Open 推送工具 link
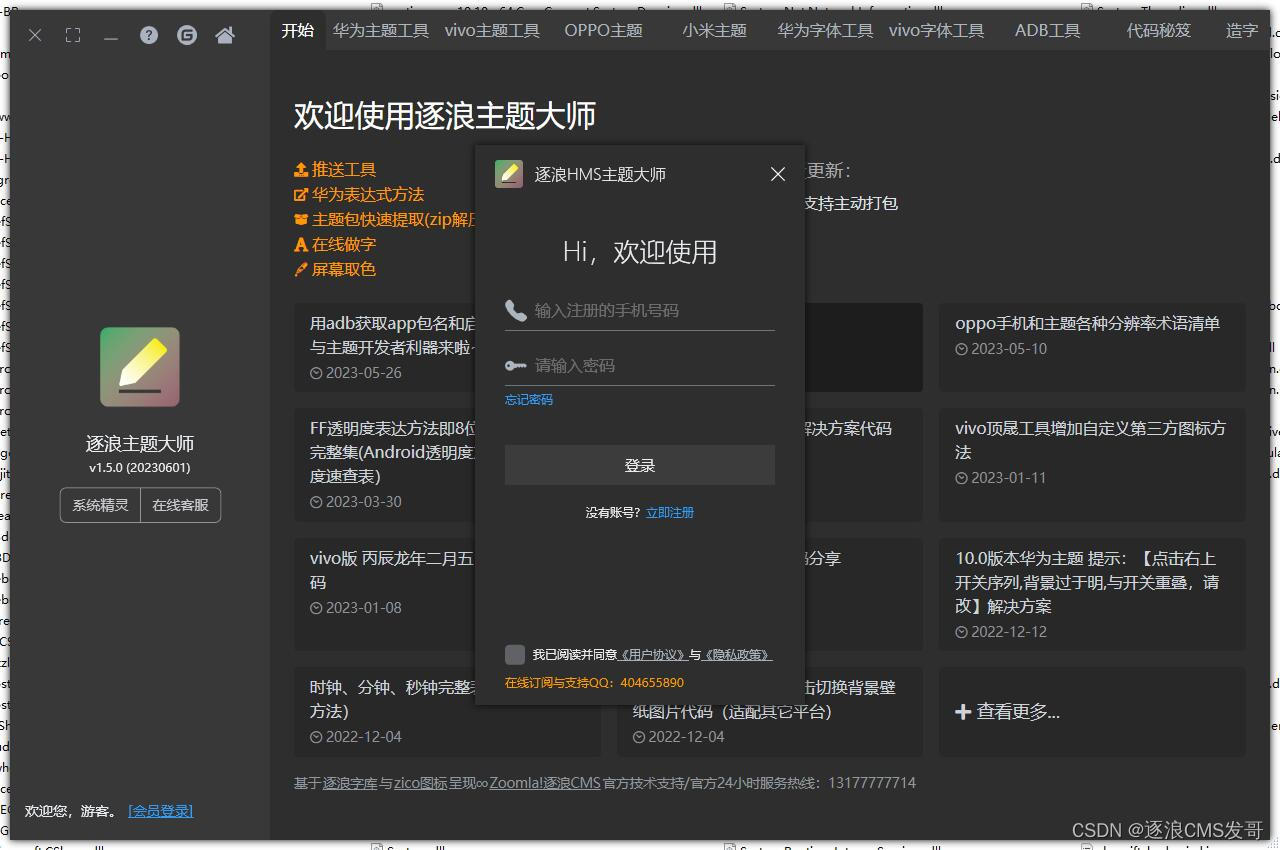The height and width of the screenshot is (850, 1280). pos(344,170)
